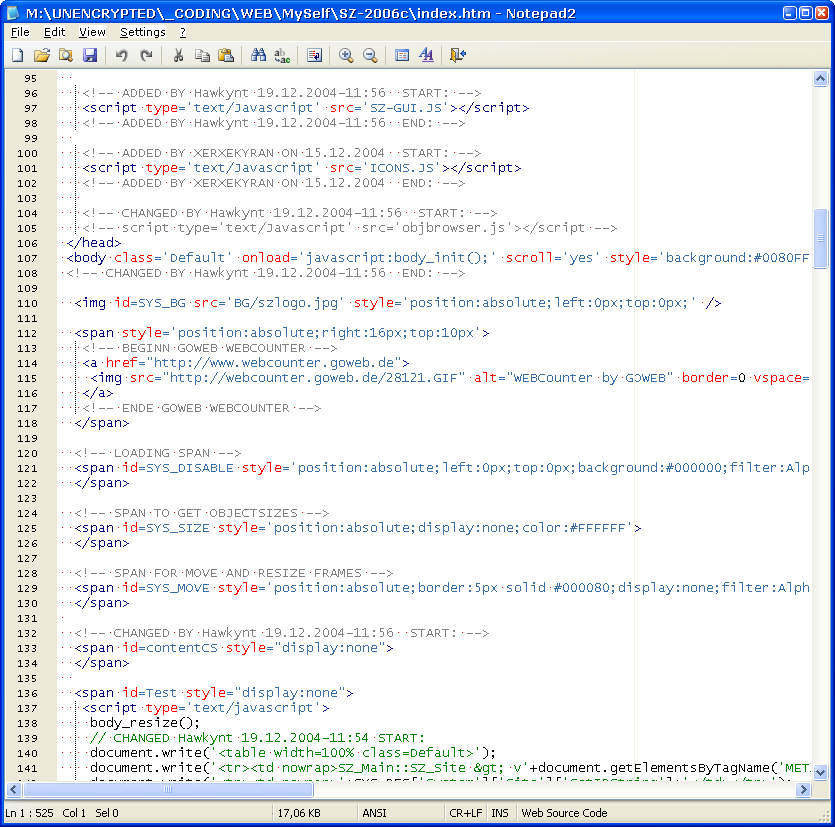835x827 pixels.
Task: Click the 'Ln 1 : 525' status bar field
Action: coord(29,813)
